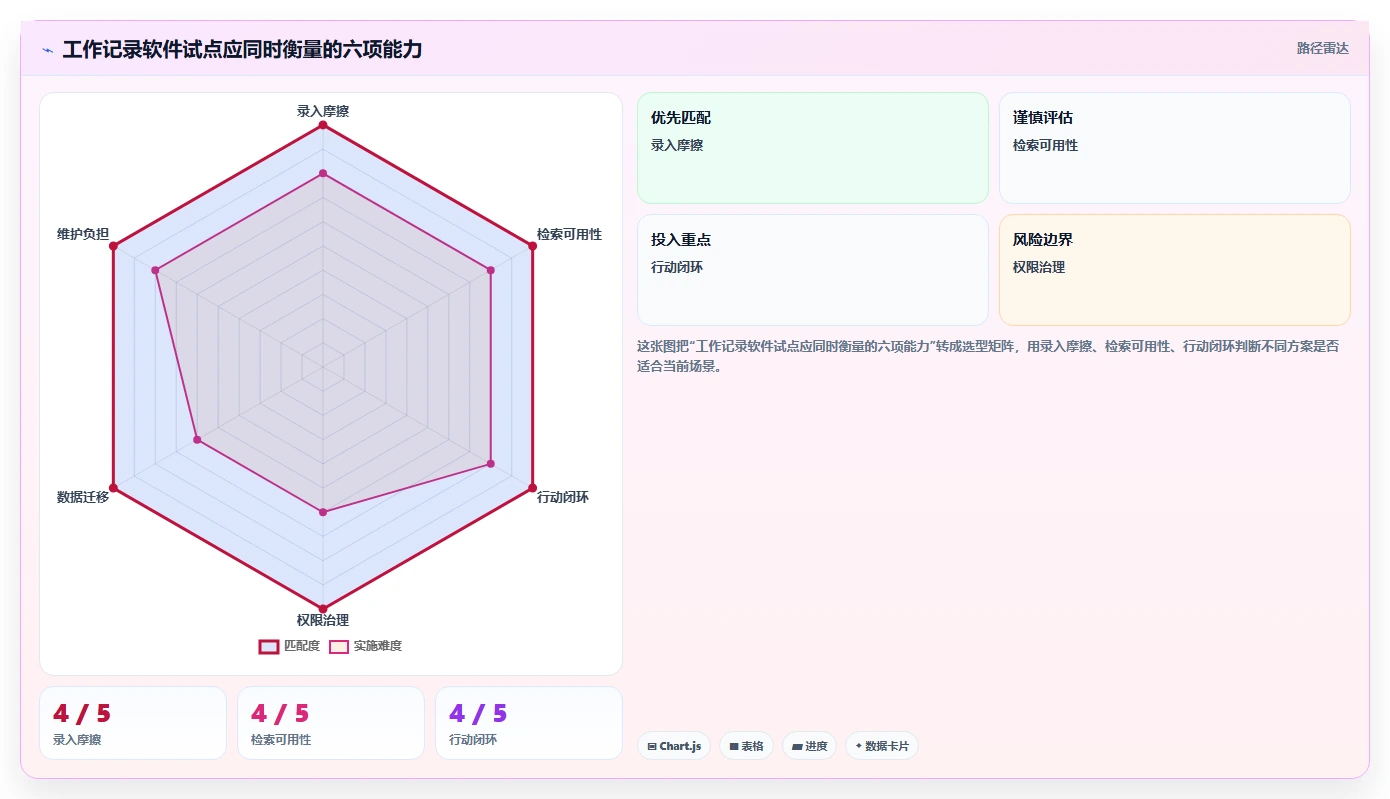
Task: Click the 行动闭环 radar axis label
Action: [x=563, y=497]
